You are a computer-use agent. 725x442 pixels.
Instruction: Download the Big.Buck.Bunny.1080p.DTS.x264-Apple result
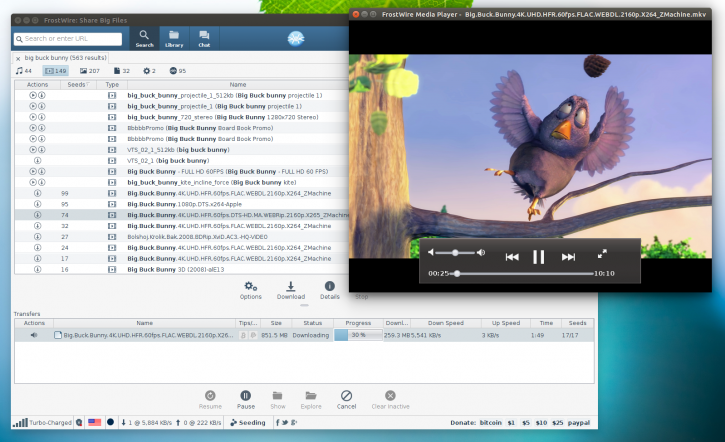[x=37, y=204]
